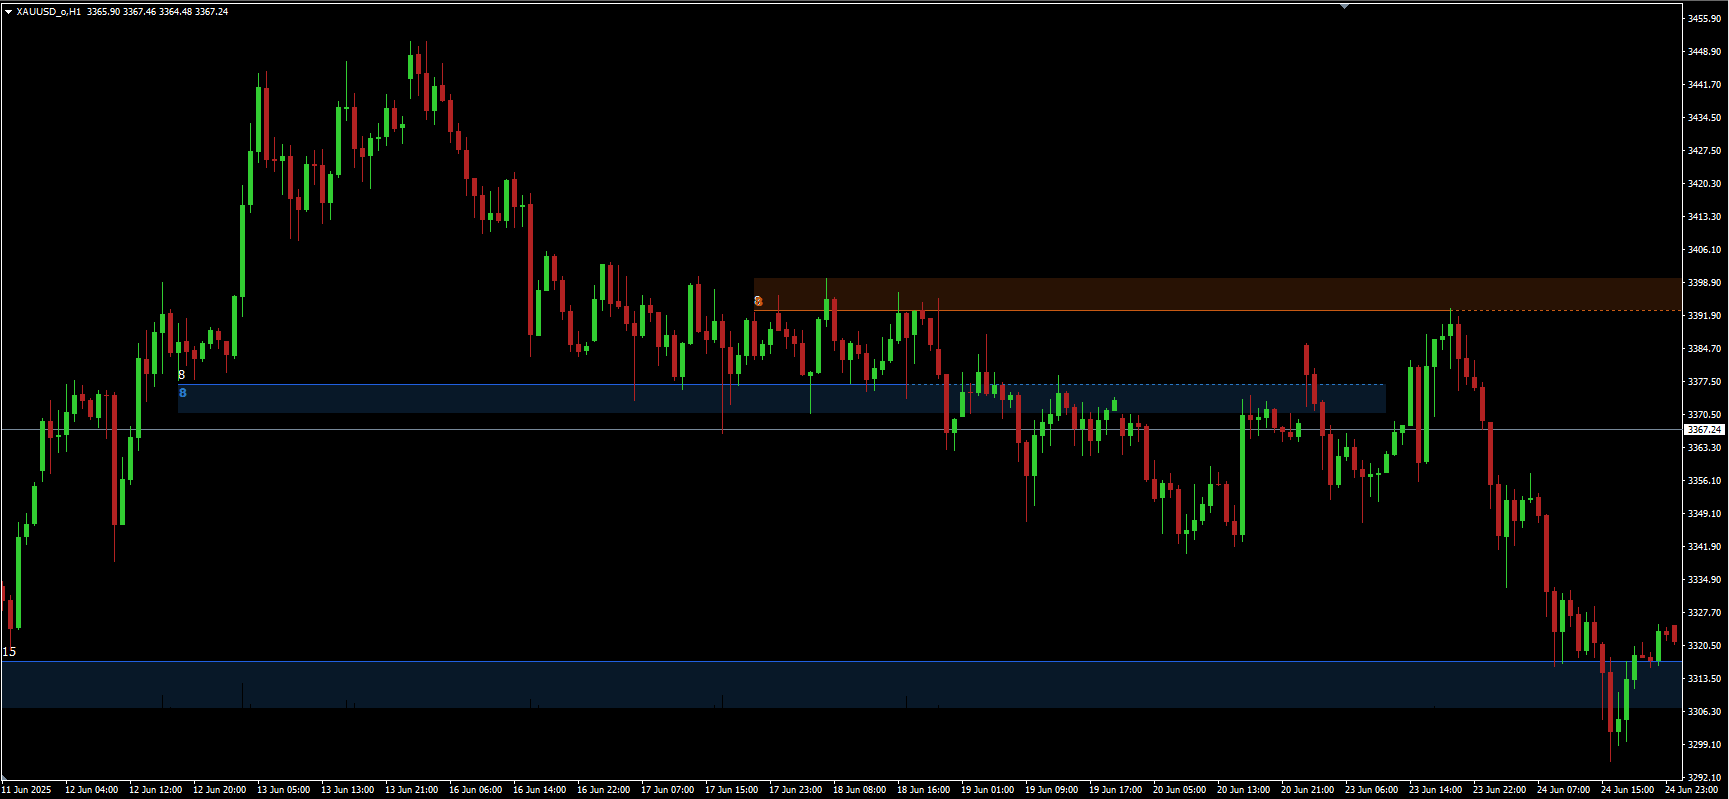Click the 3292.10 price scale label
The width and height of the screenshot is (1729, 799).
click(x=1704, y=777)
